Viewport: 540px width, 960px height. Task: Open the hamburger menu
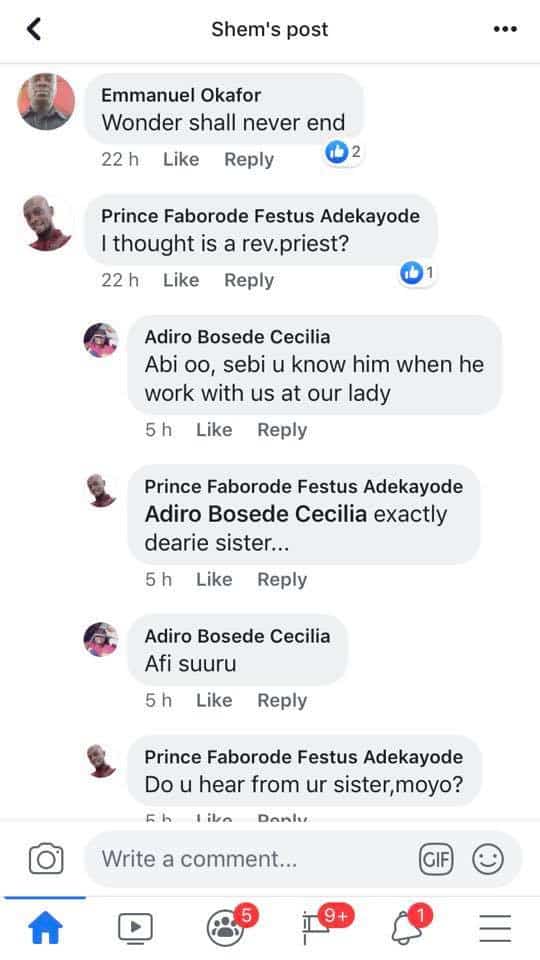(495, 928)
